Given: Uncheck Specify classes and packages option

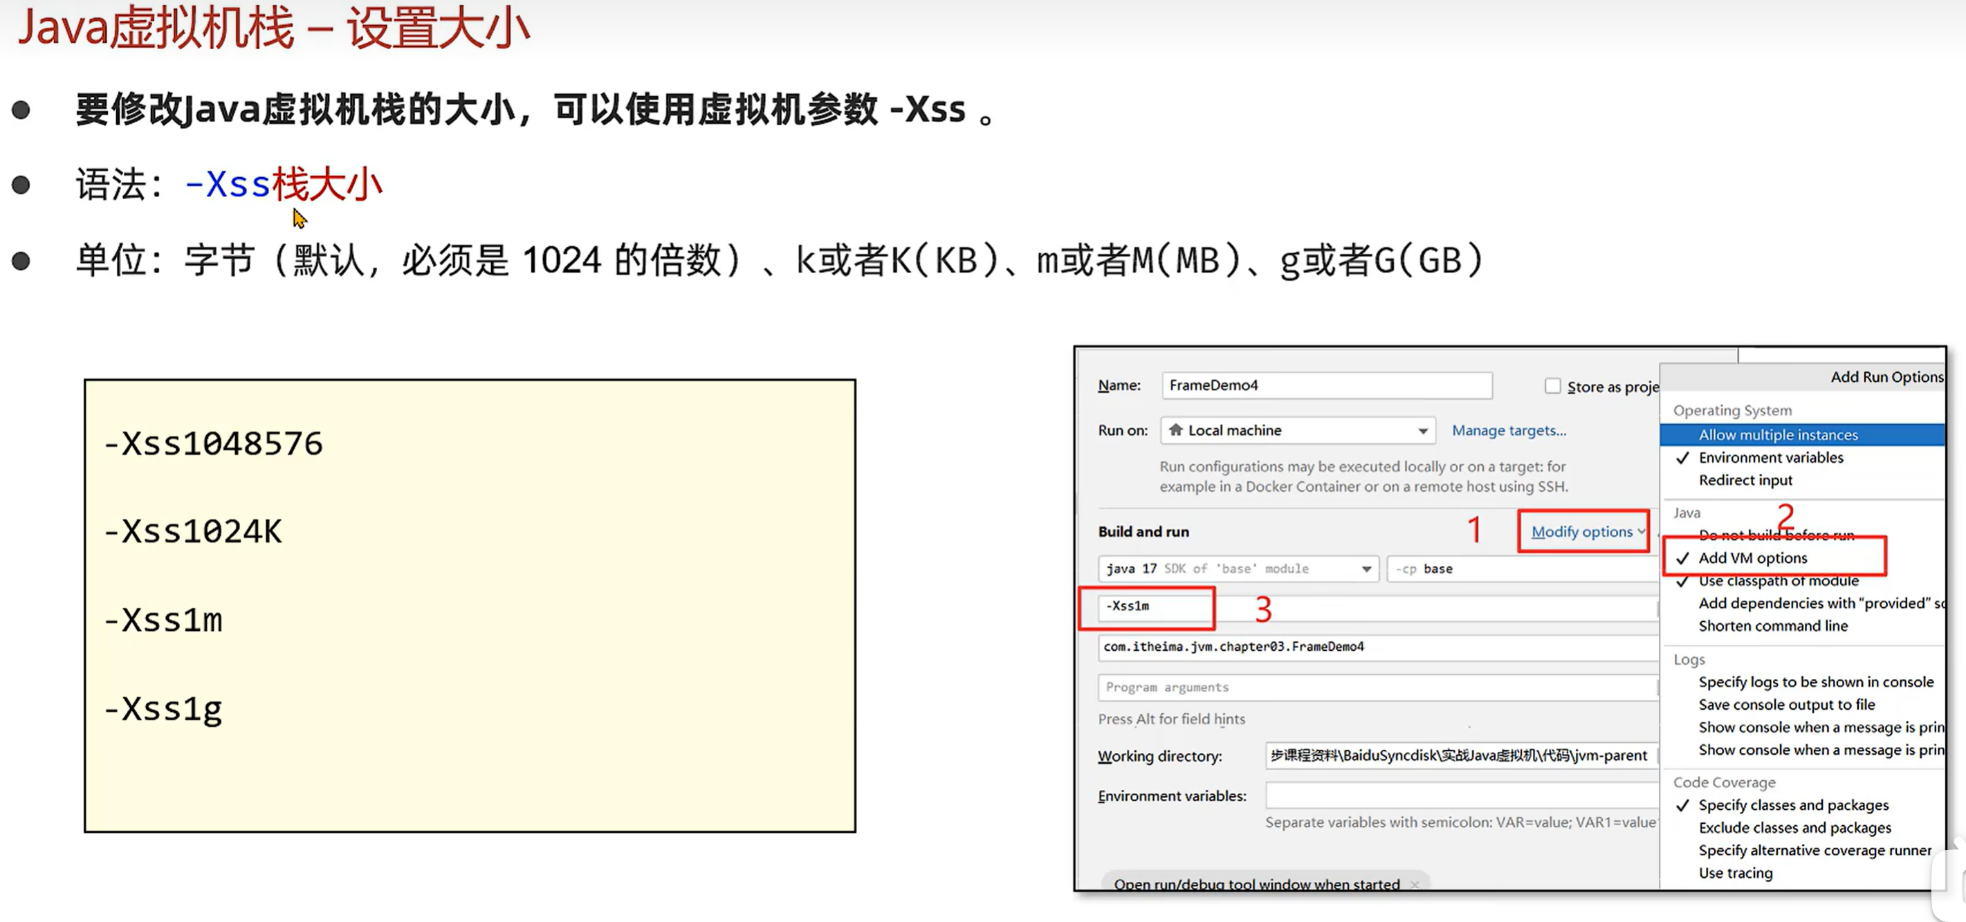Looking at the screenshot, I should (x=1792, y=805).
